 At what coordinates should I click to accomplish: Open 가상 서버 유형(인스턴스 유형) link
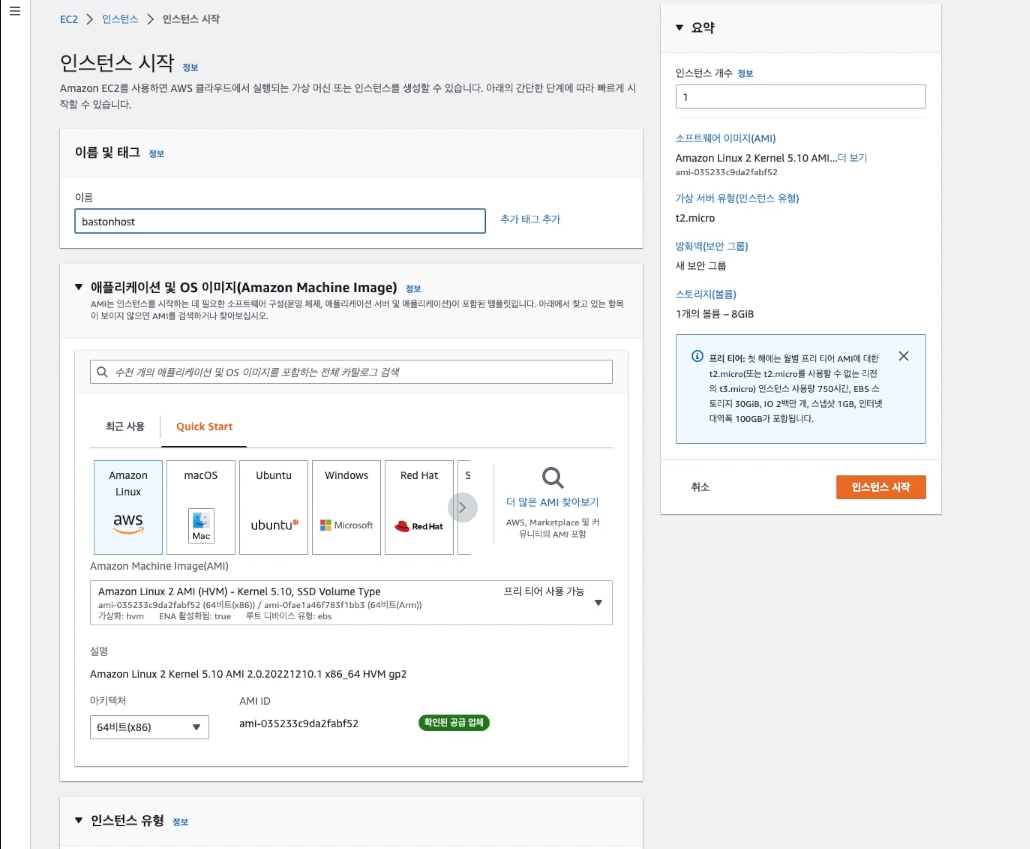coord(737,198)
